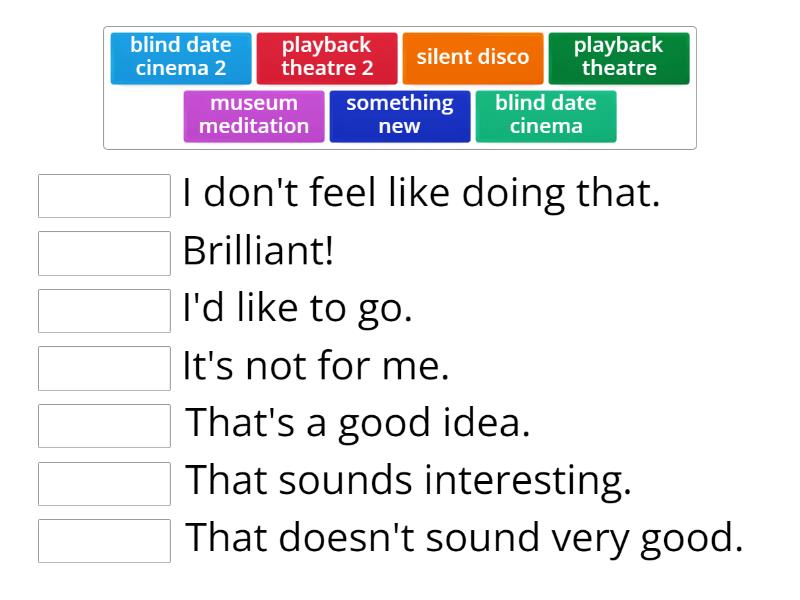Select the red 'playback theatre 2' tile
The height and width of the screenshot is (600, 800).
pos(327,58)
